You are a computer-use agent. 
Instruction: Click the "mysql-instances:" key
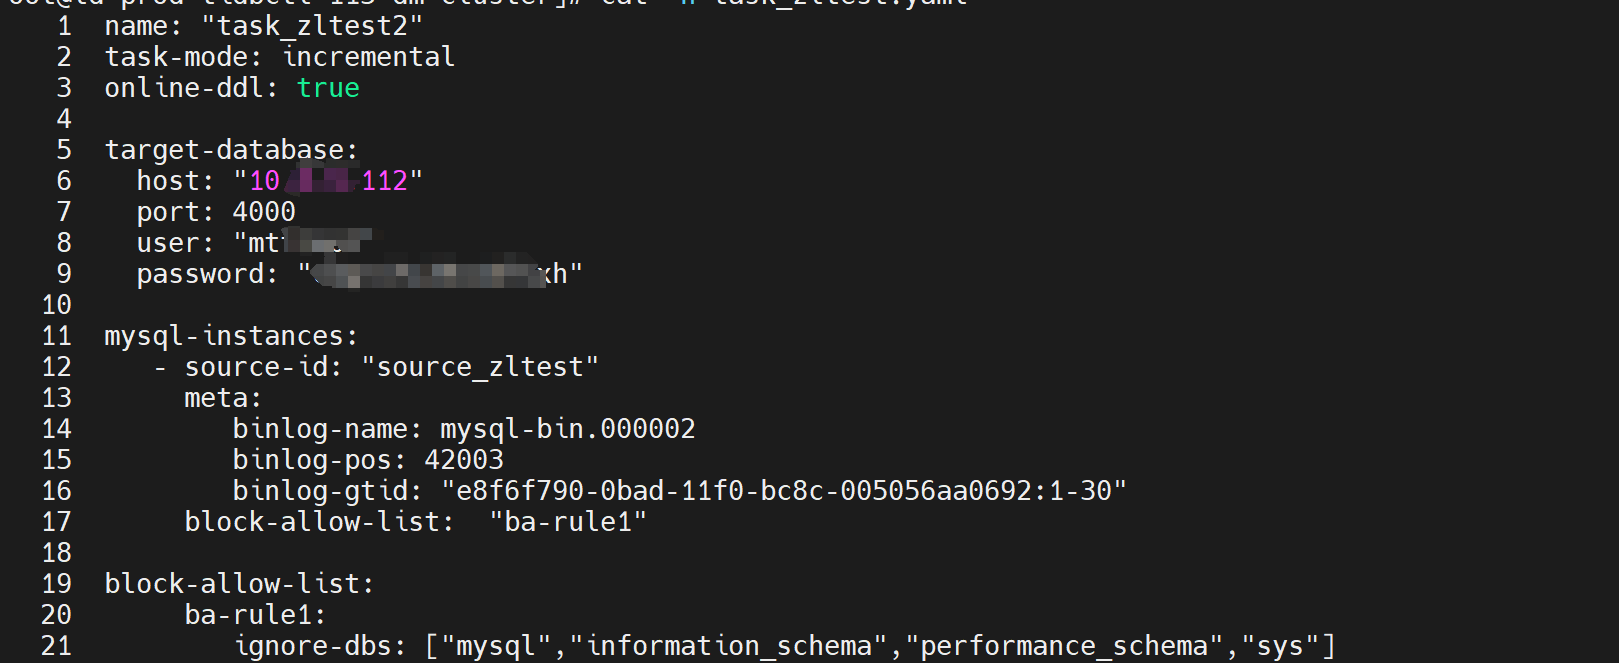click(231, 336)
